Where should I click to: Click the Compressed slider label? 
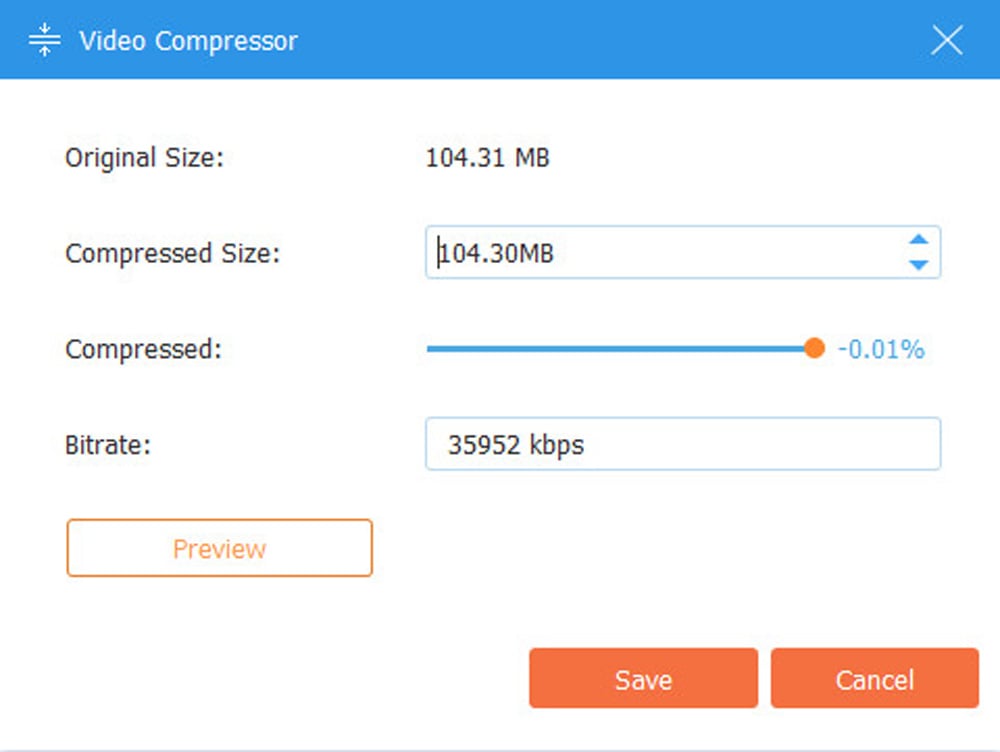[143, 350]
